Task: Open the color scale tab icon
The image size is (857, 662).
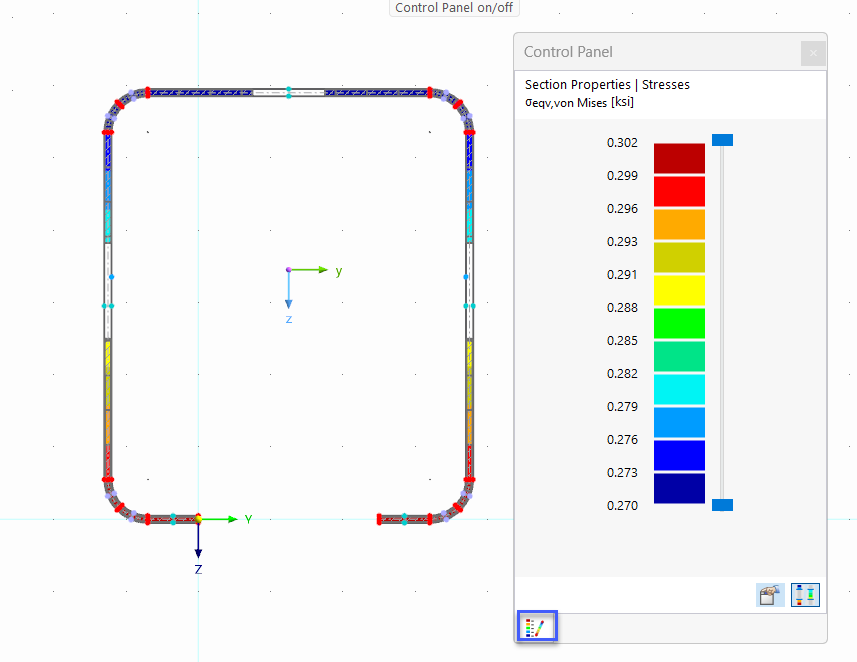Action: pyautogui.click(x=537, y=626)
